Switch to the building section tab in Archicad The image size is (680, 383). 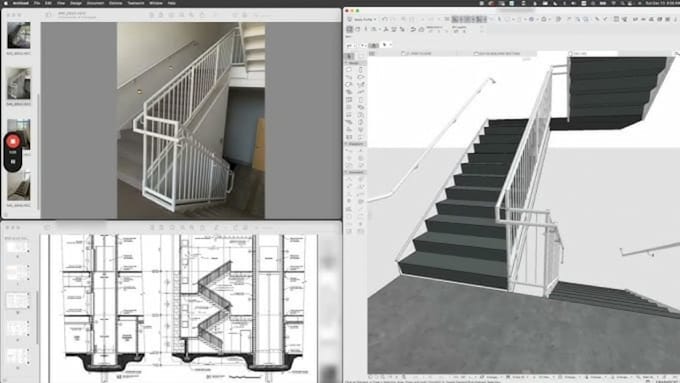pos(497,53)
